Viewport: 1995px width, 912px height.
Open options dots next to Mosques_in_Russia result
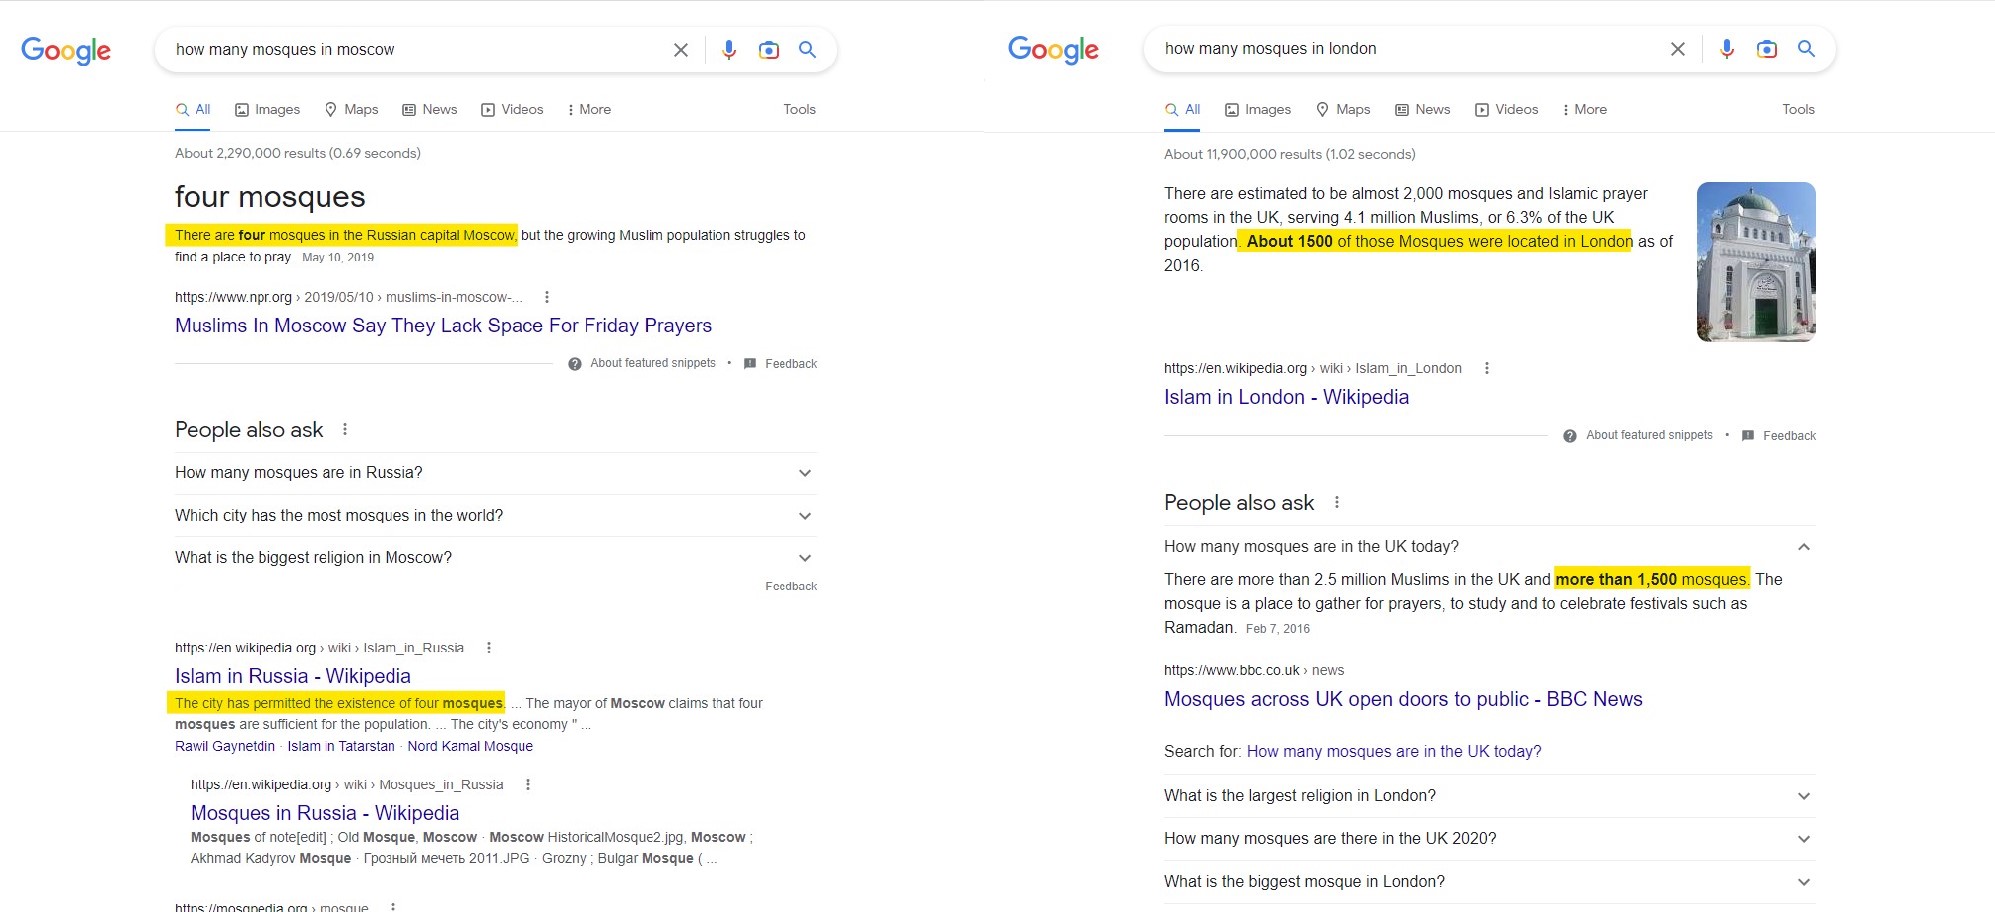point(528,785)
